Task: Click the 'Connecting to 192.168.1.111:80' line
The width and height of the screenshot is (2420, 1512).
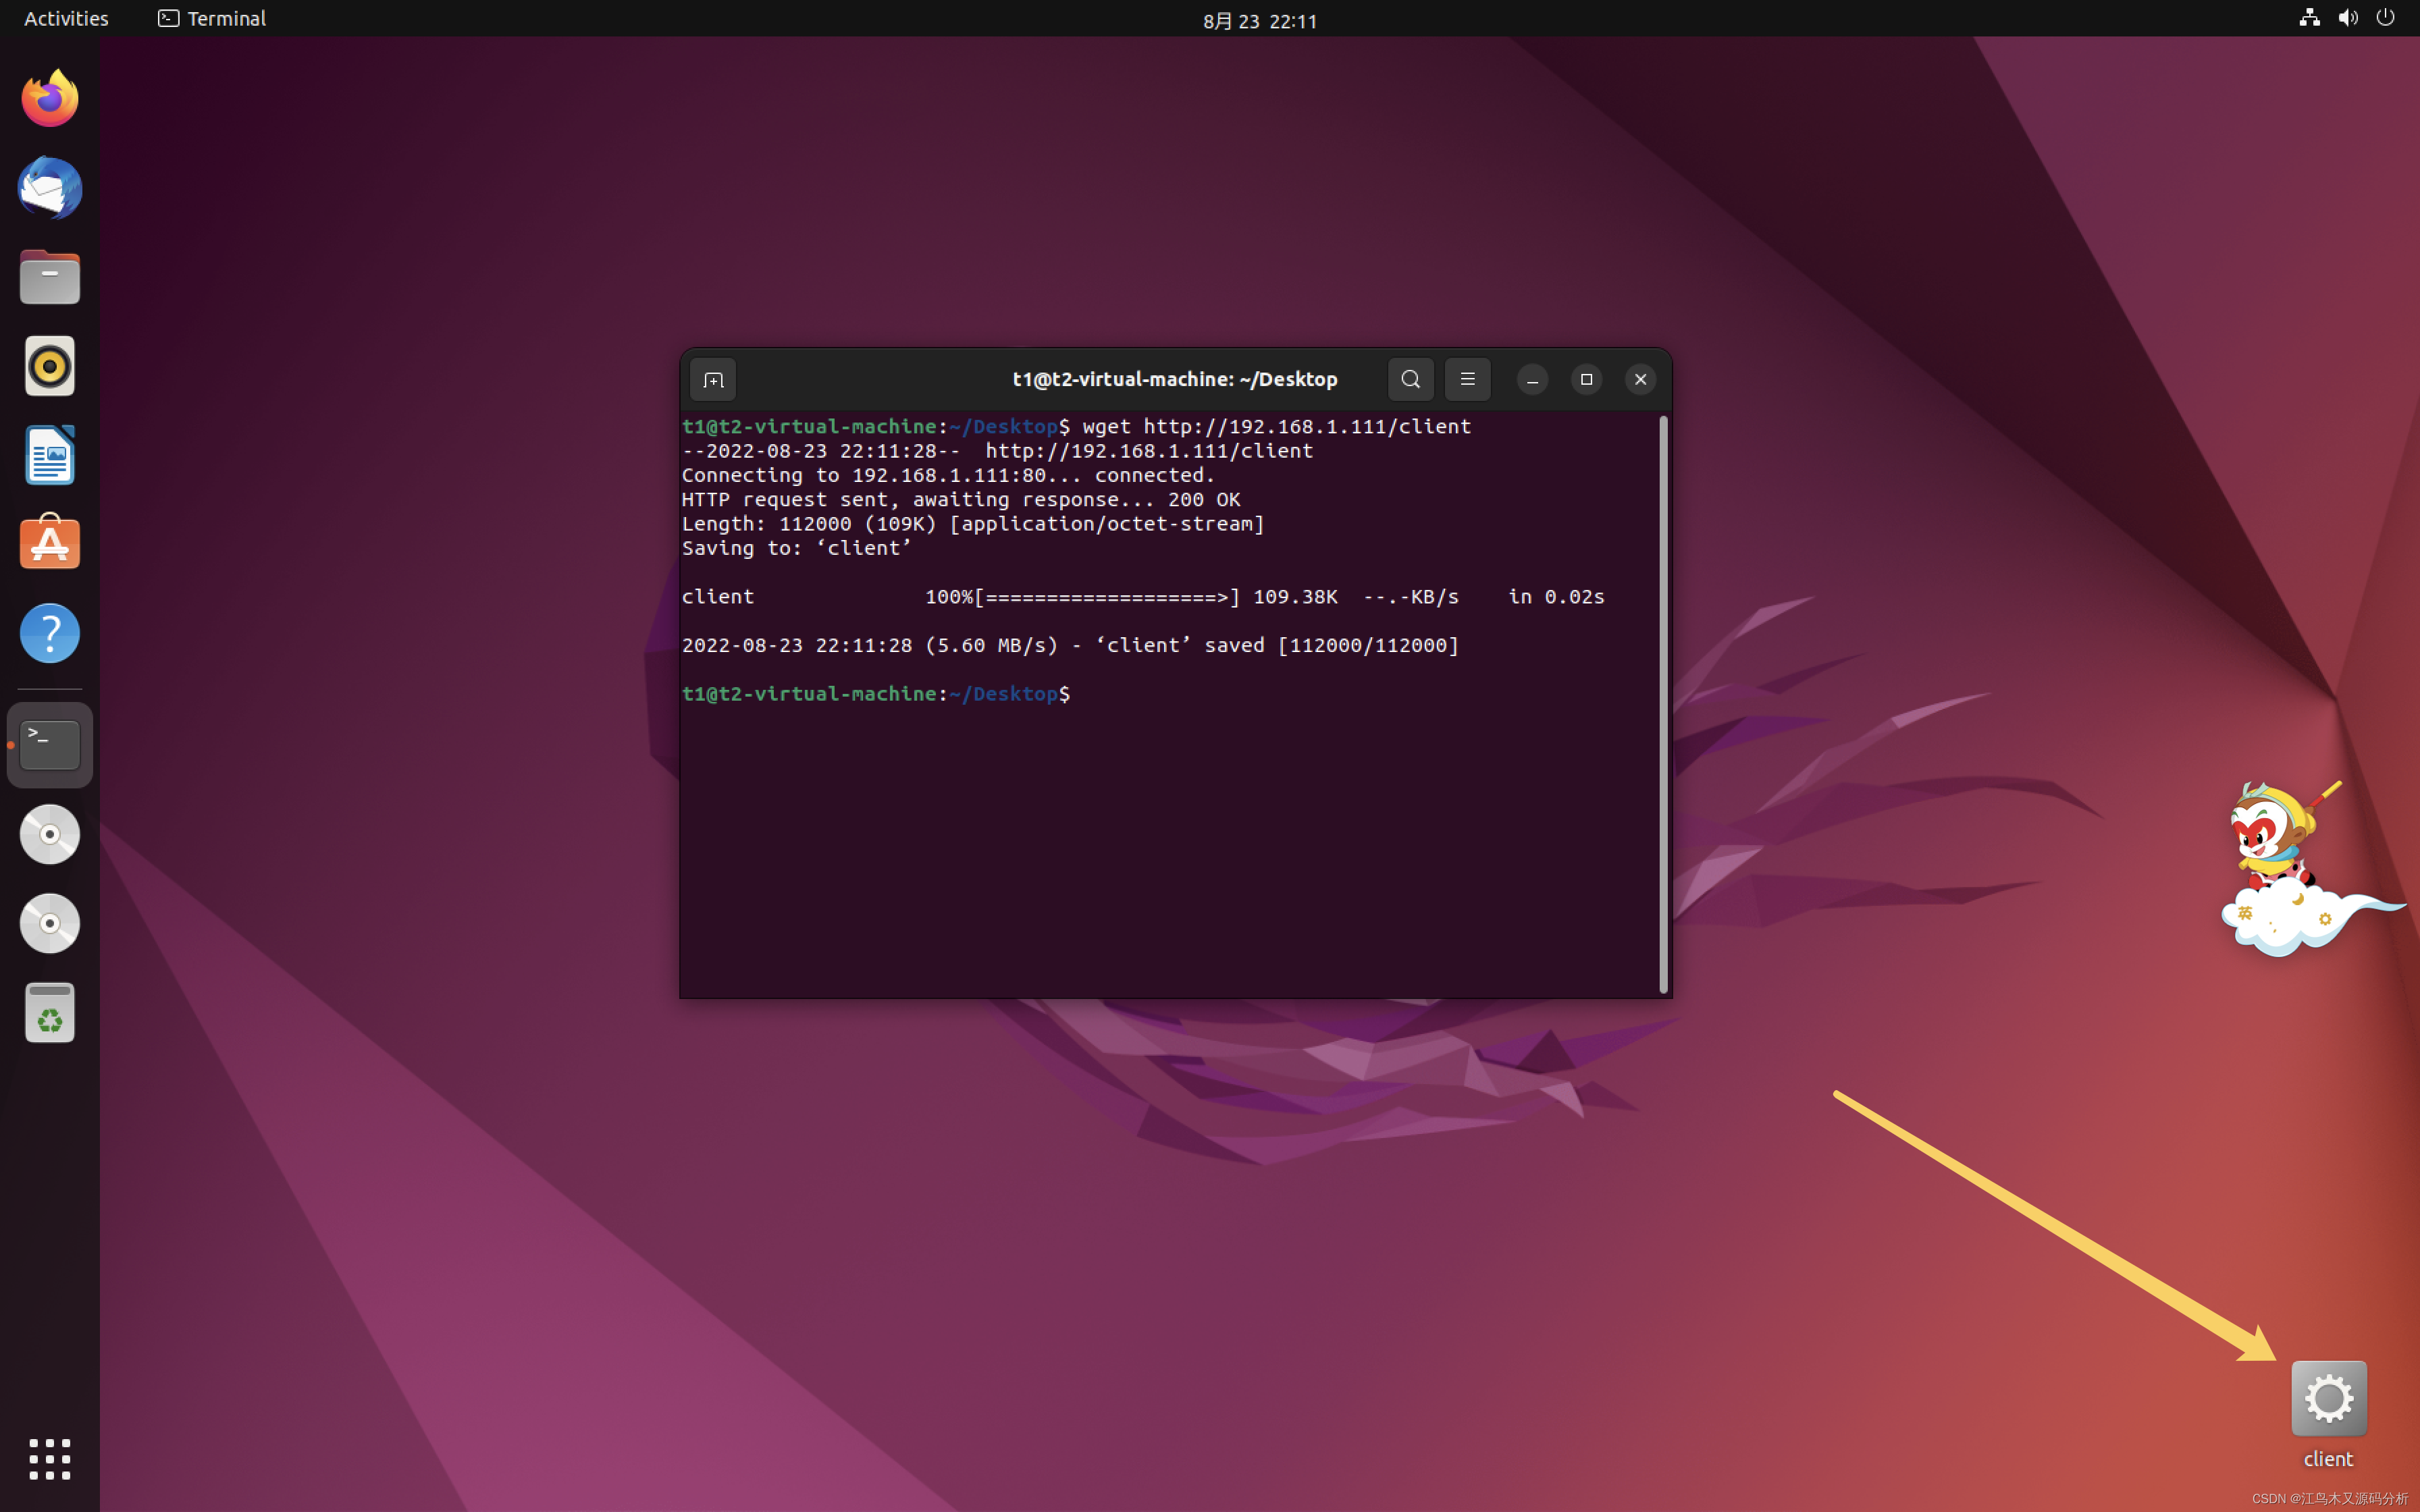Action: click(x=948, y=476)
